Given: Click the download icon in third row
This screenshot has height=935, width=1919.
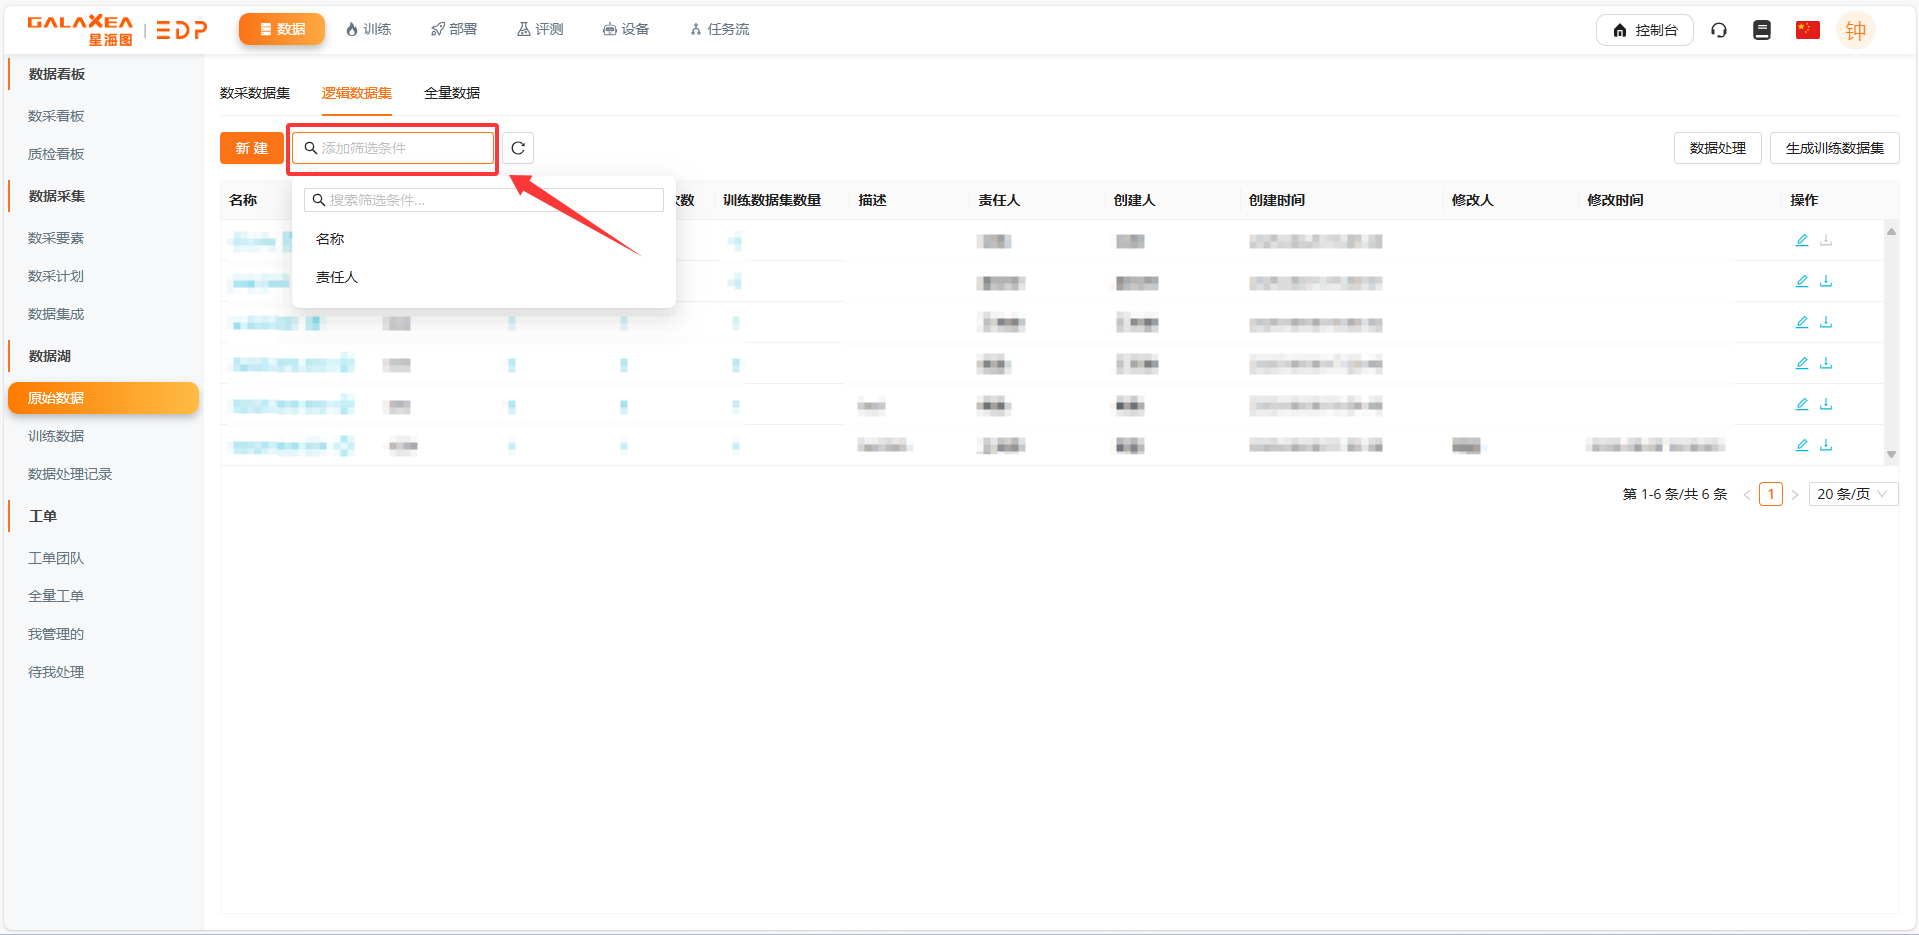Looking at the screenshot, I should click(x=1826, y=322).
